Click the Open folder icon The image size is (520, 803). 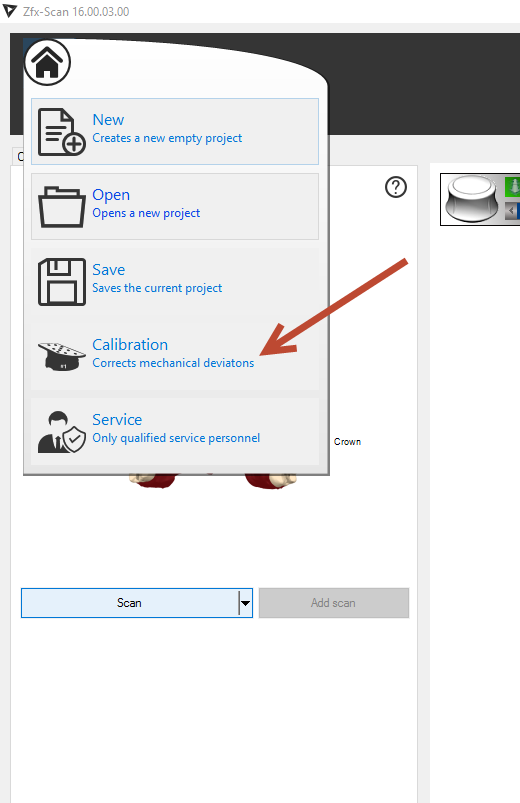(61, 207)
